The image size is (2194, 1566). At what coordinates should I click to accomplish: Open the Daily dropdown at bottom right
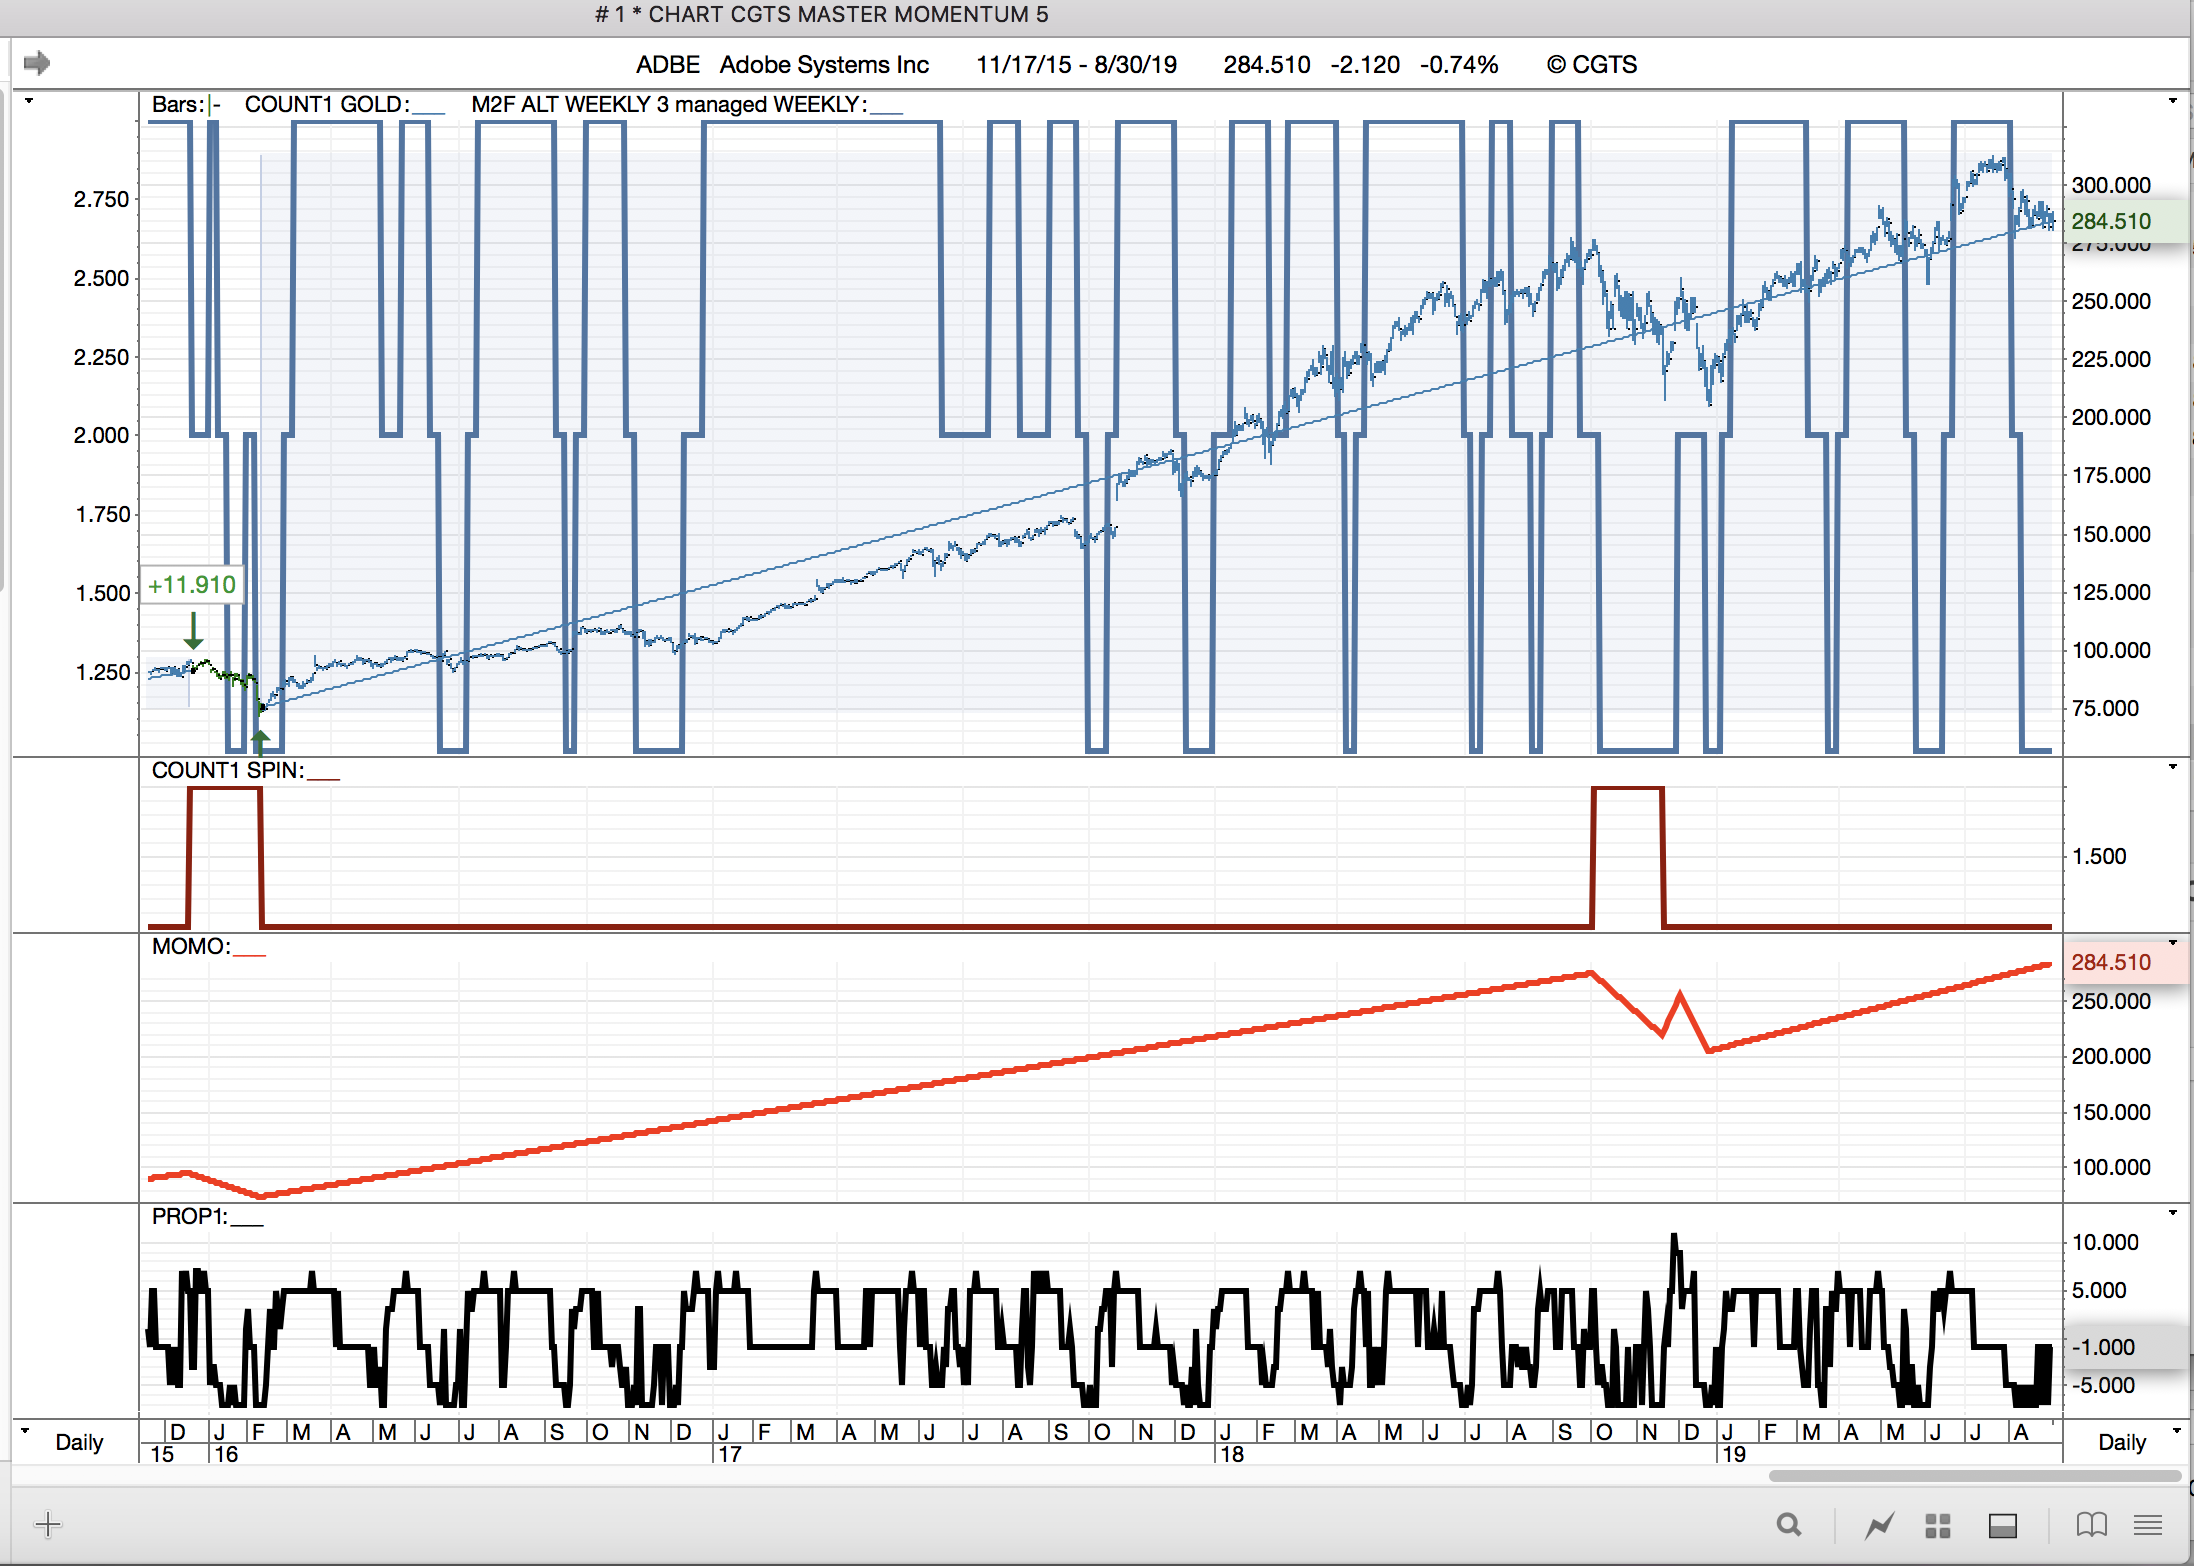(x=2122, y=1442)
